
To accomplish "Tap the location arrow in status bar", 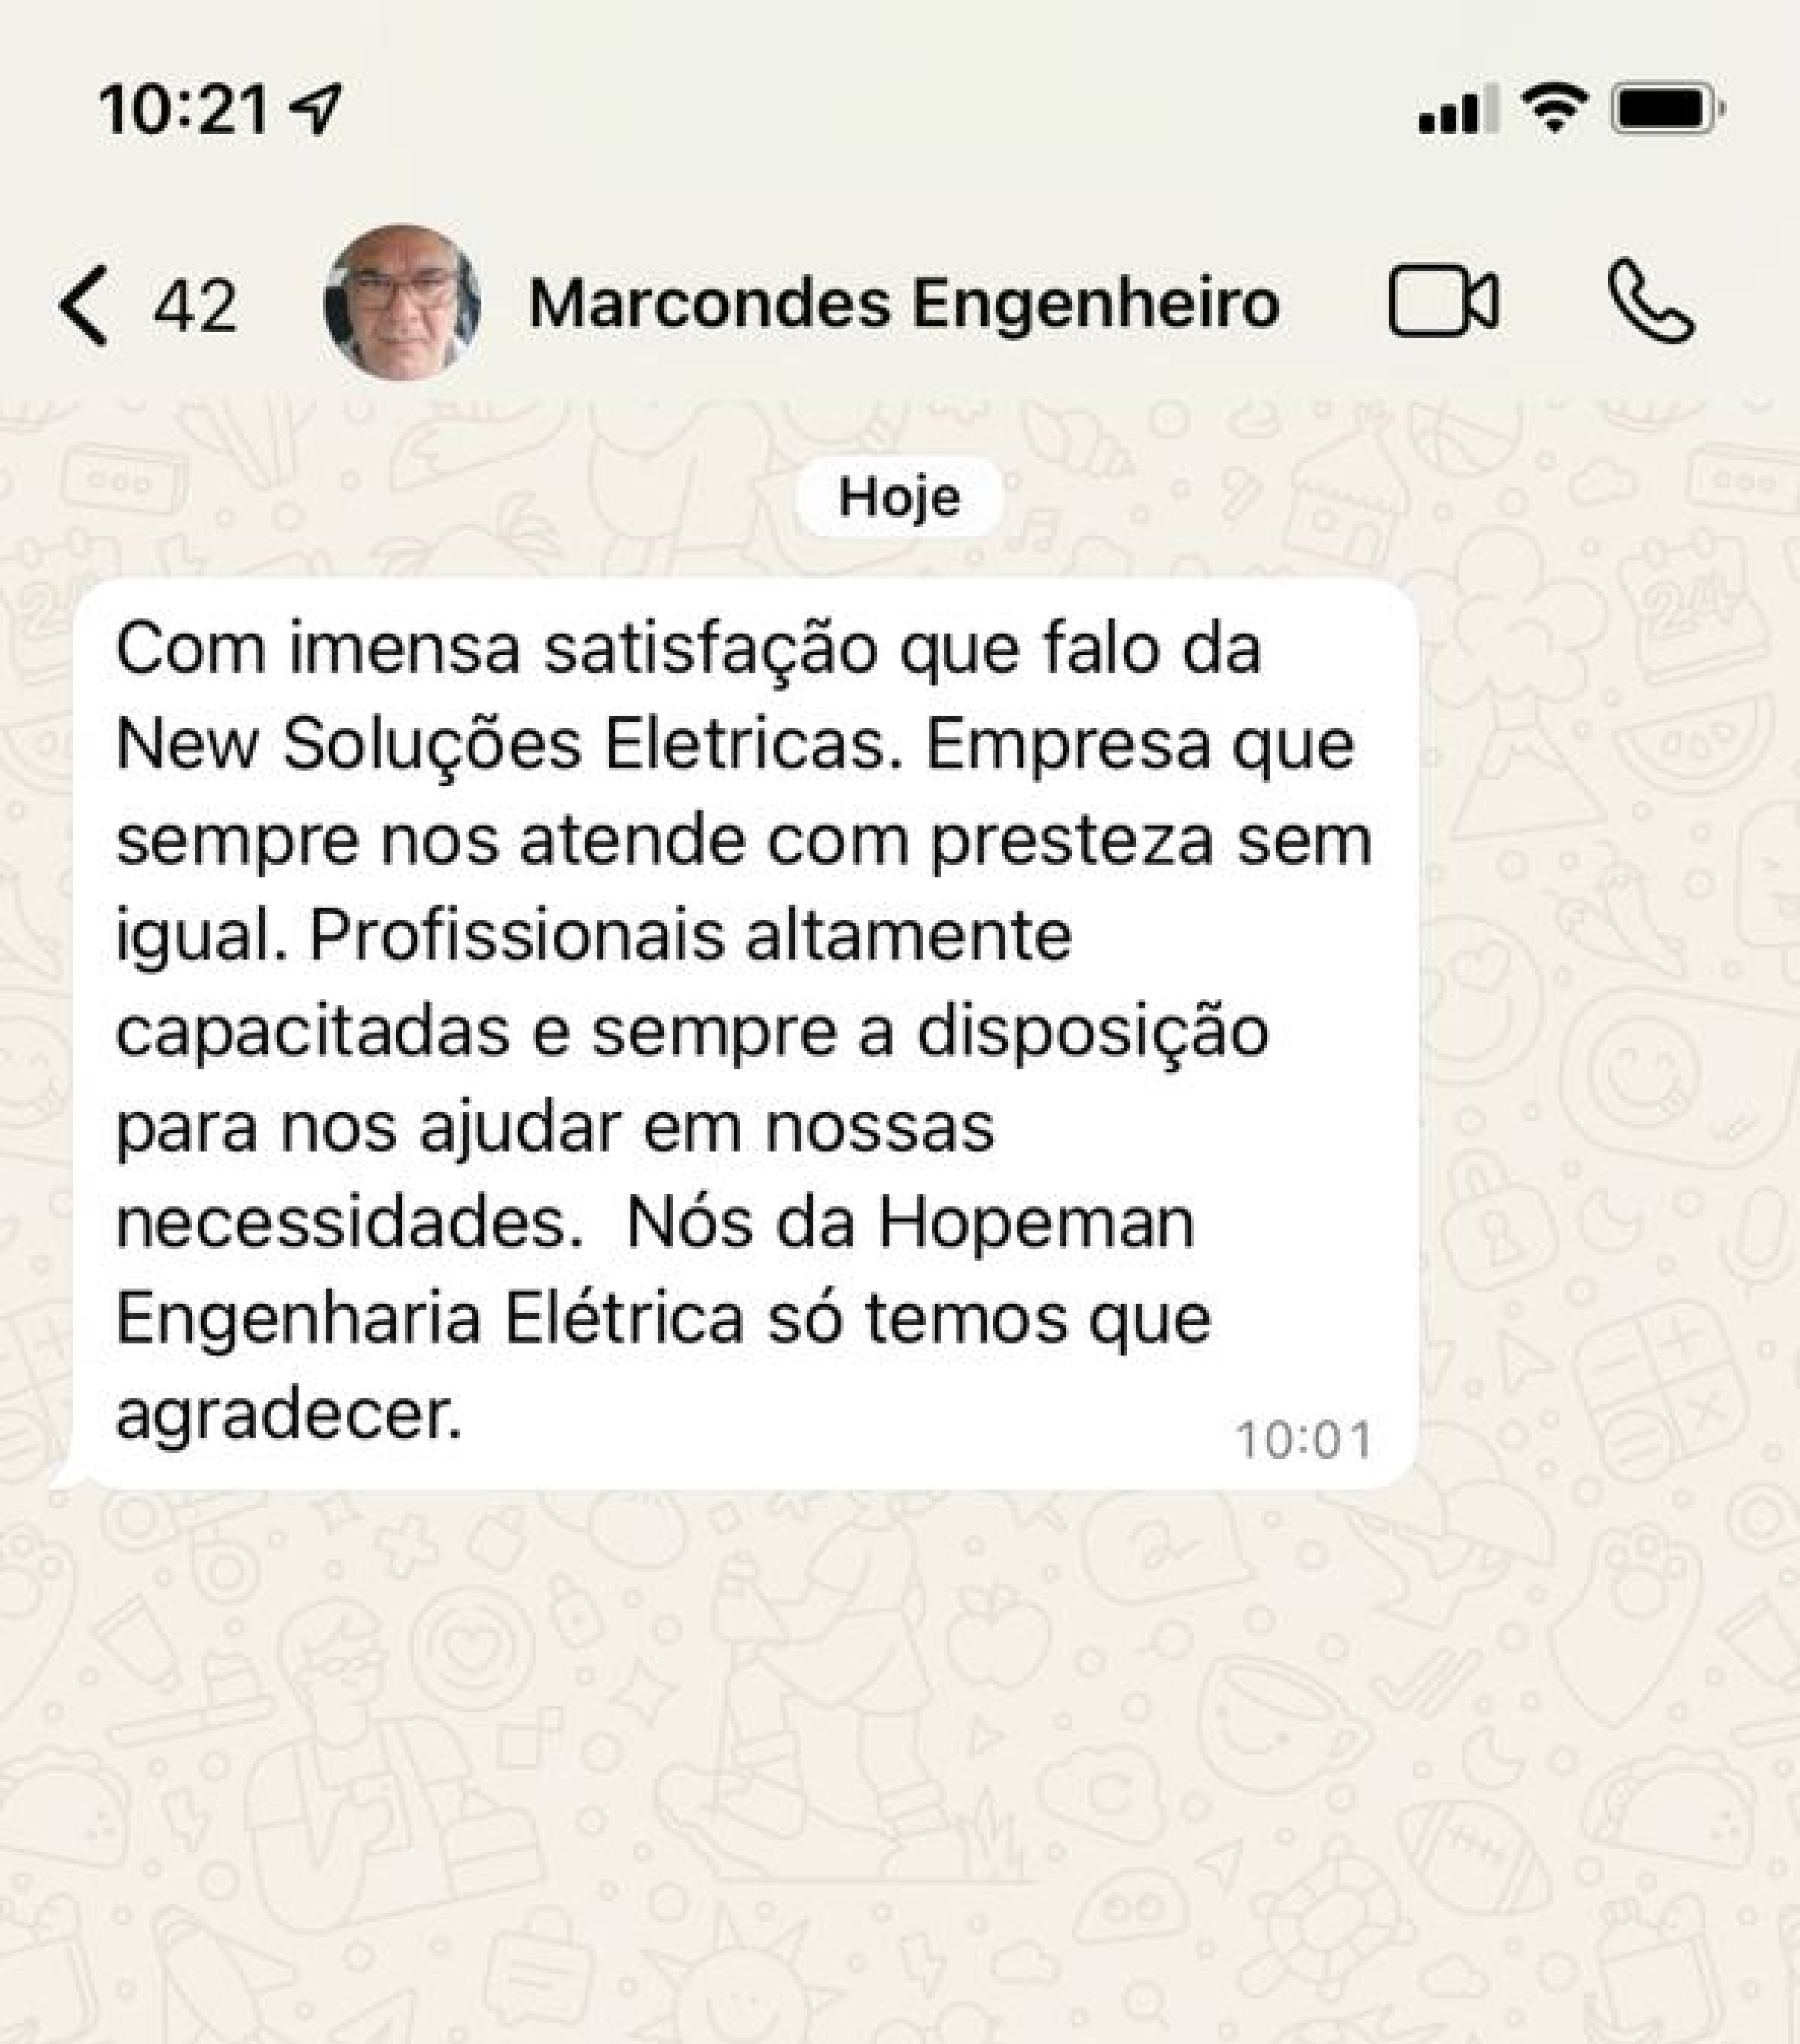I will pos(315,109).
